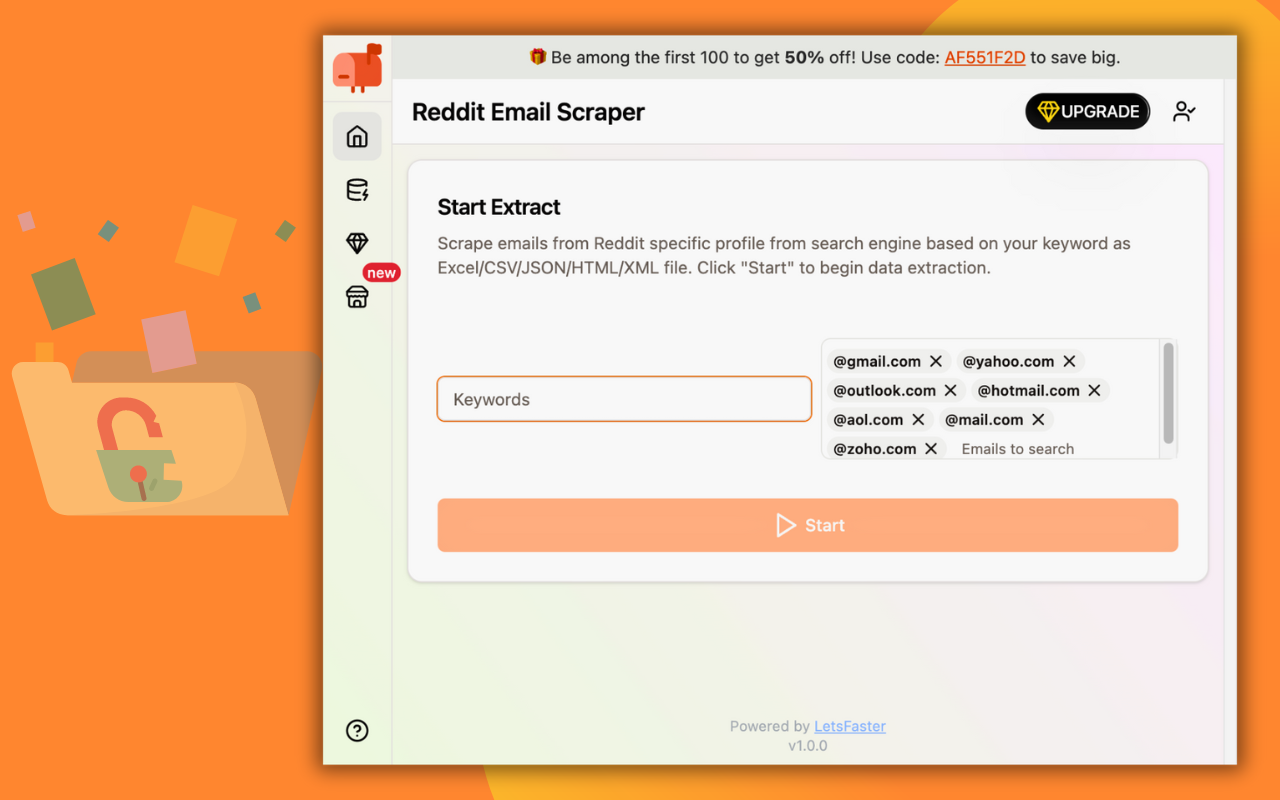Remove the @gmail.com email tag
The width and height of the screenshot is (1280, 800).
936,361
